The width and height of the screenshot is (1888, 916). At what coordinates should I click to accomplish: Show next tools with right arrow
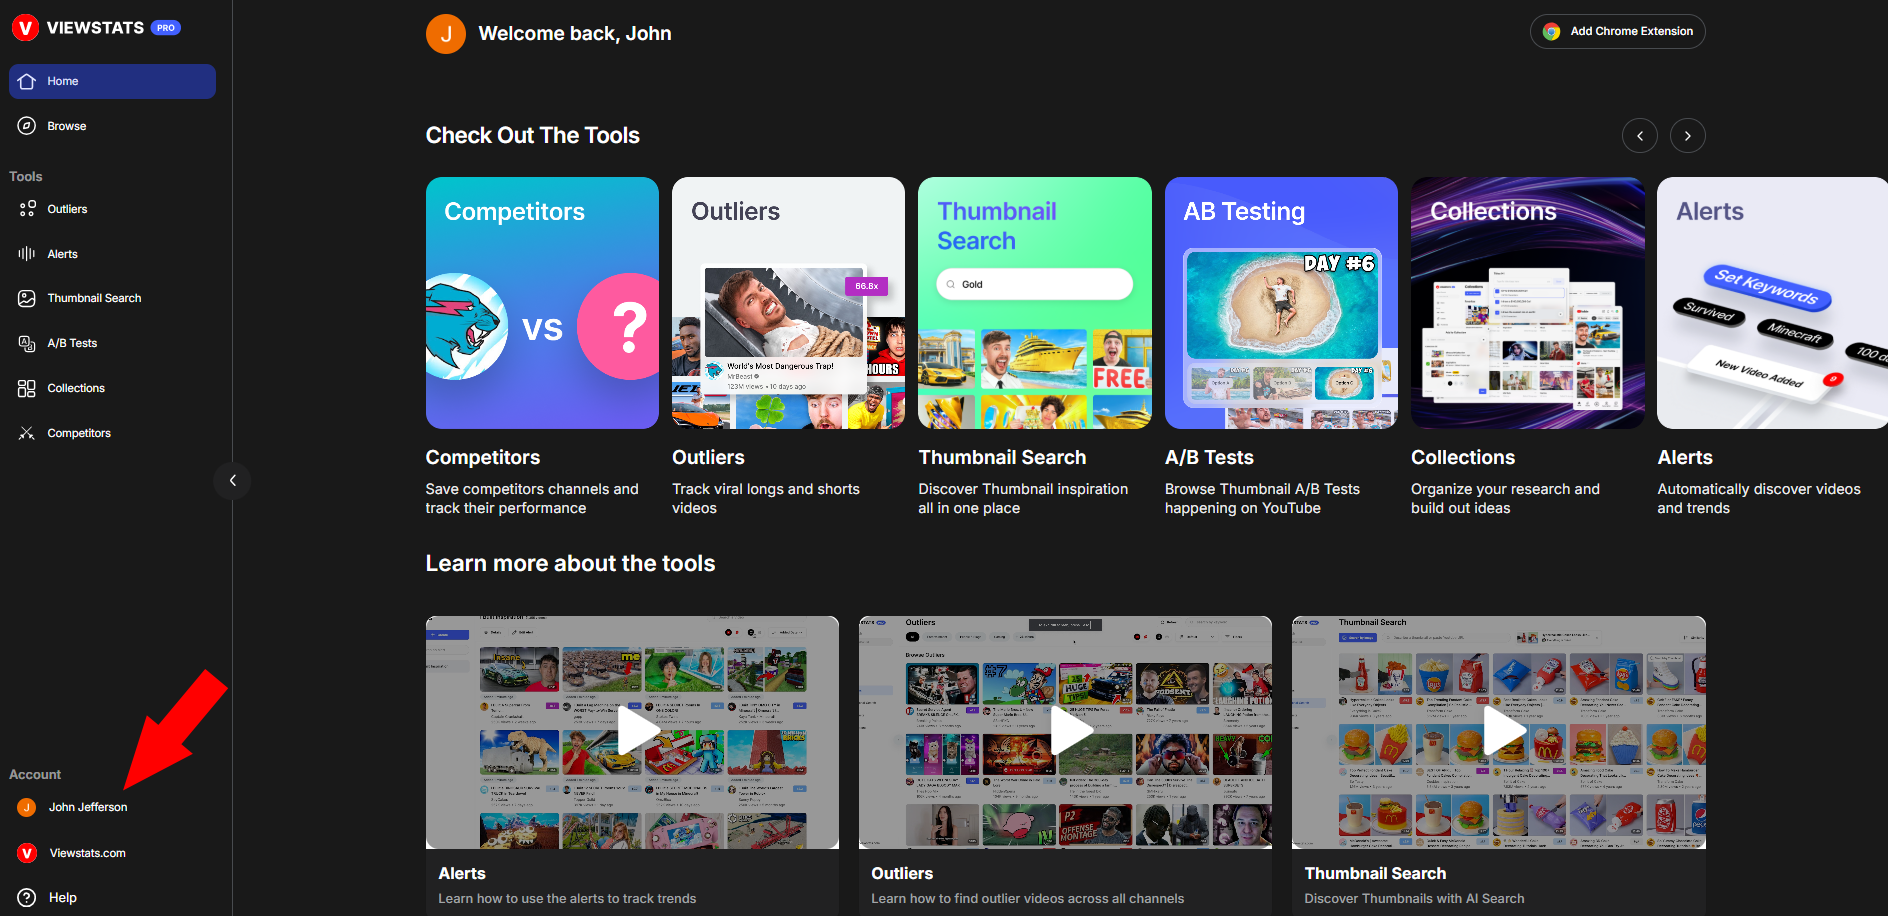click(x=1688, y=136)
